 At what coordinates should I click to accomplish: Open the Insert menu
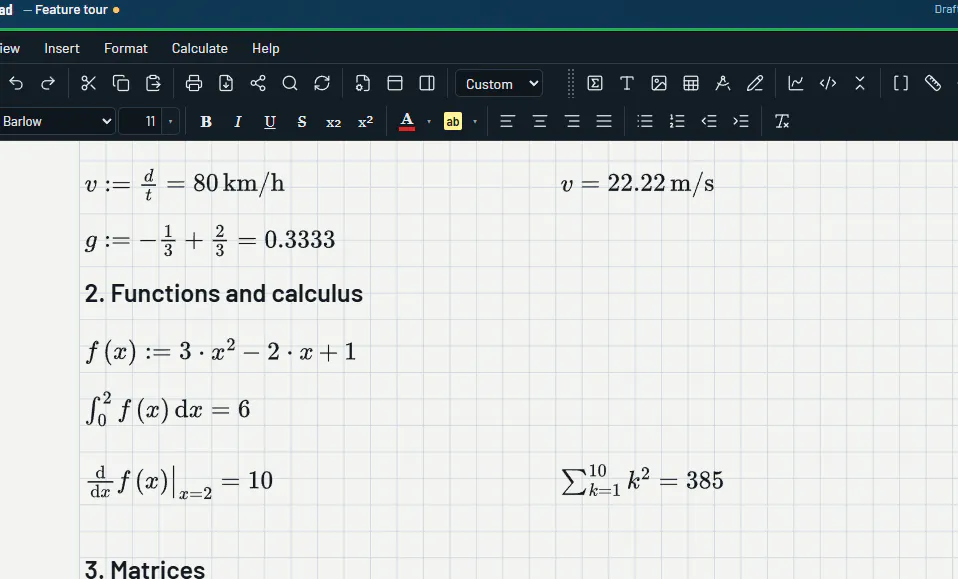(x=62, y=48)
